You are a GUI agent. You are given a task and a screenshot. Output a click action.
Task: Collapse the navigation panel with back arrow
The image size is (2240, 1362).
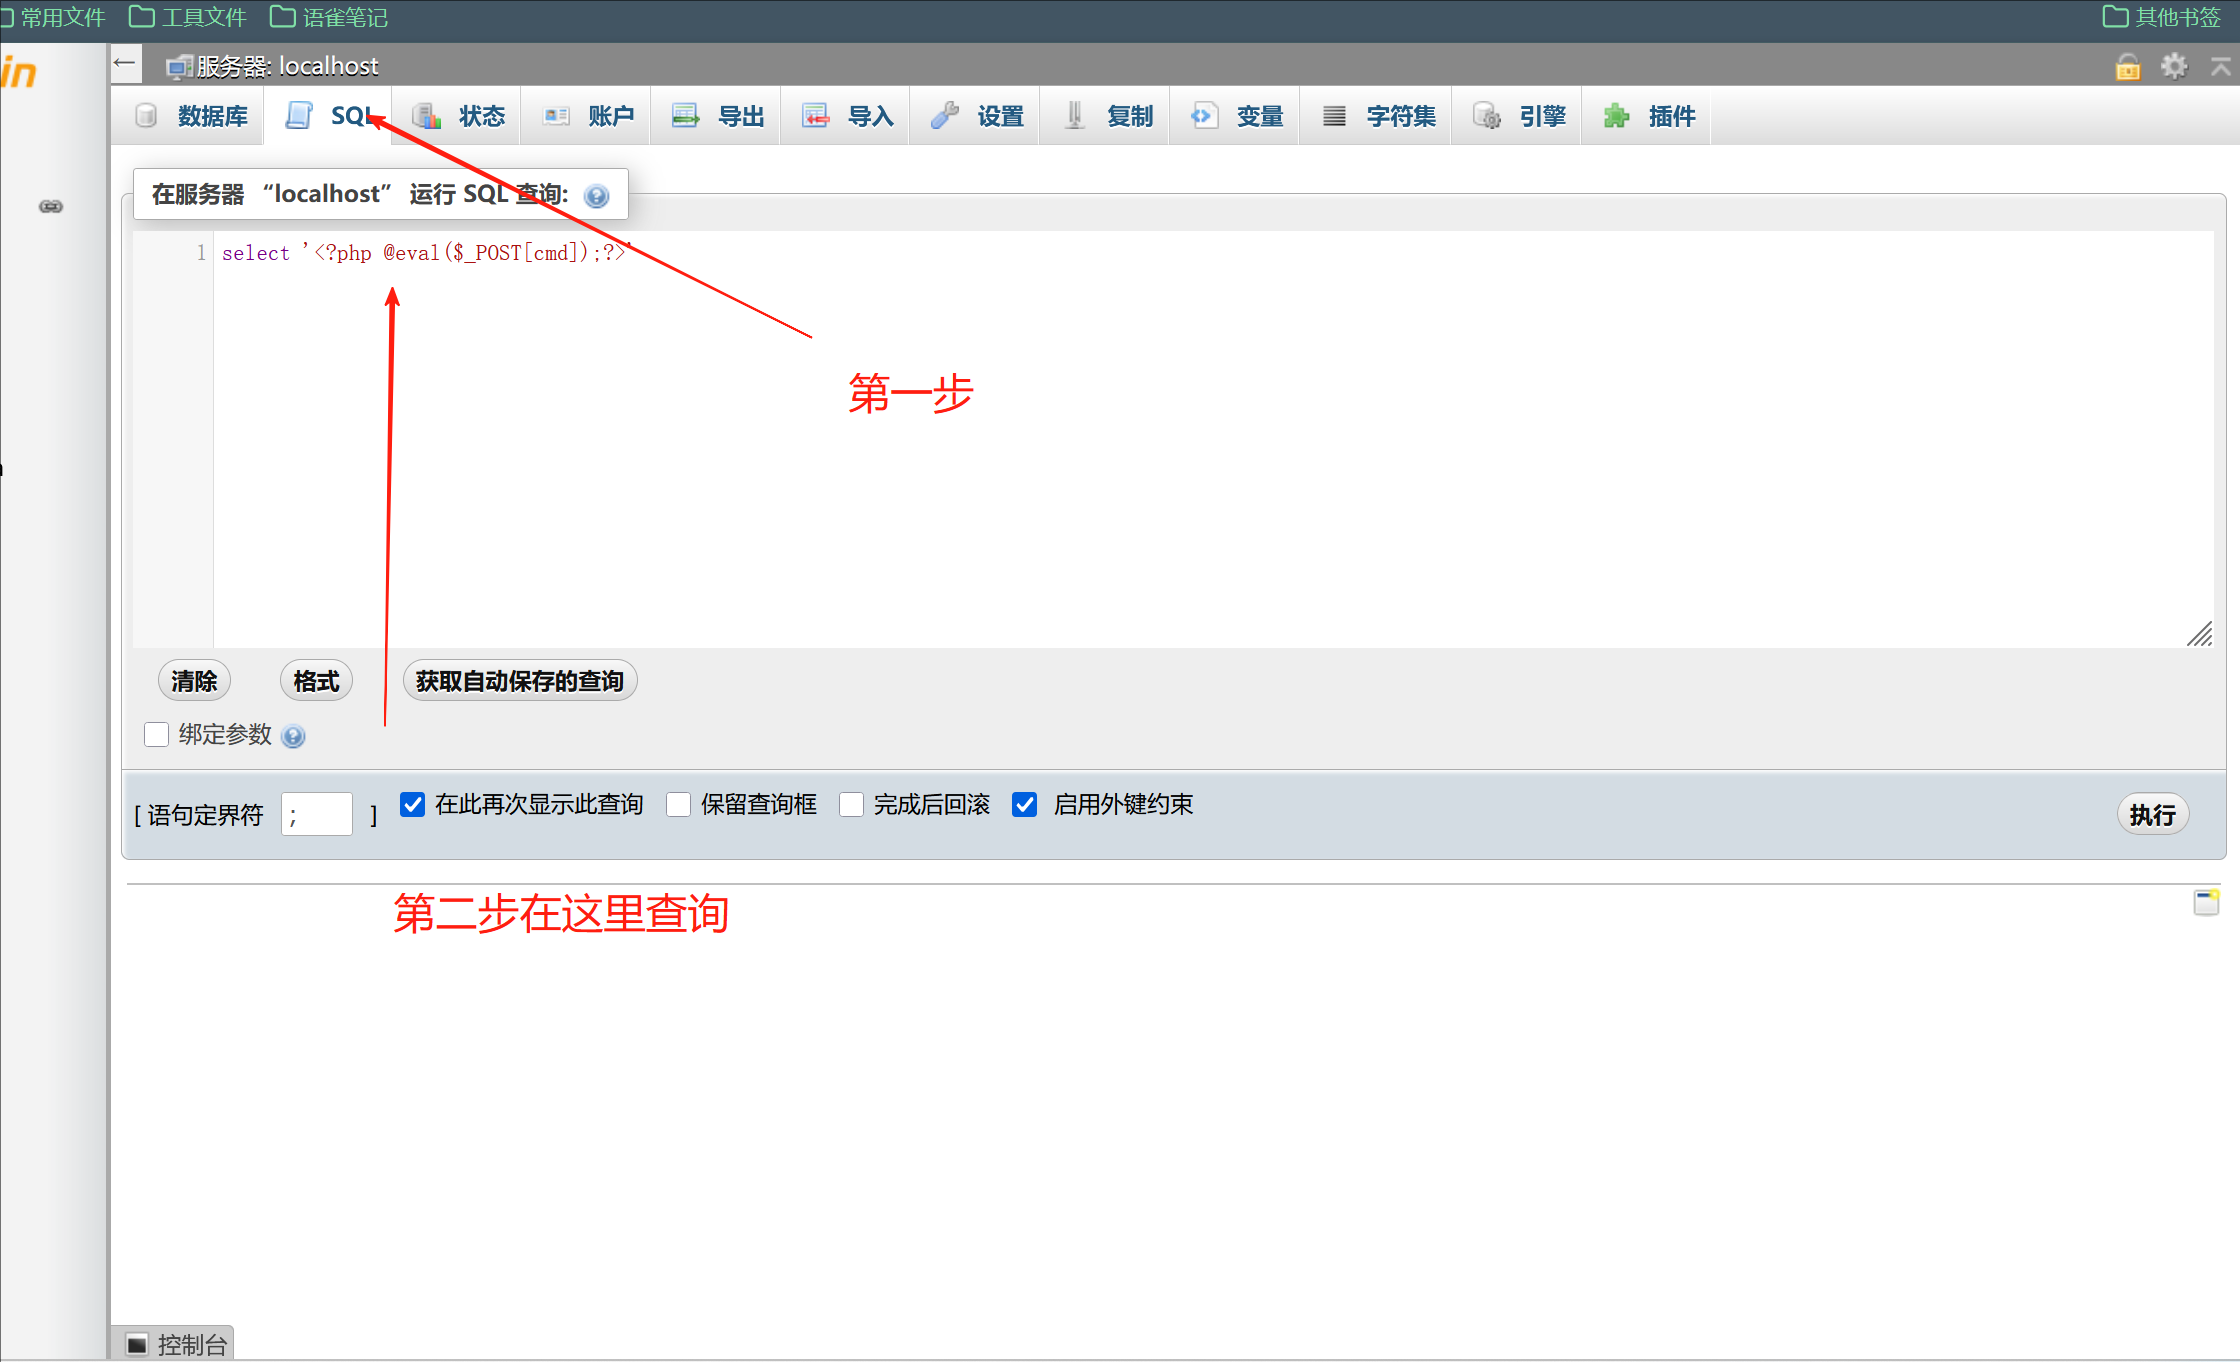tap(124, 63)
